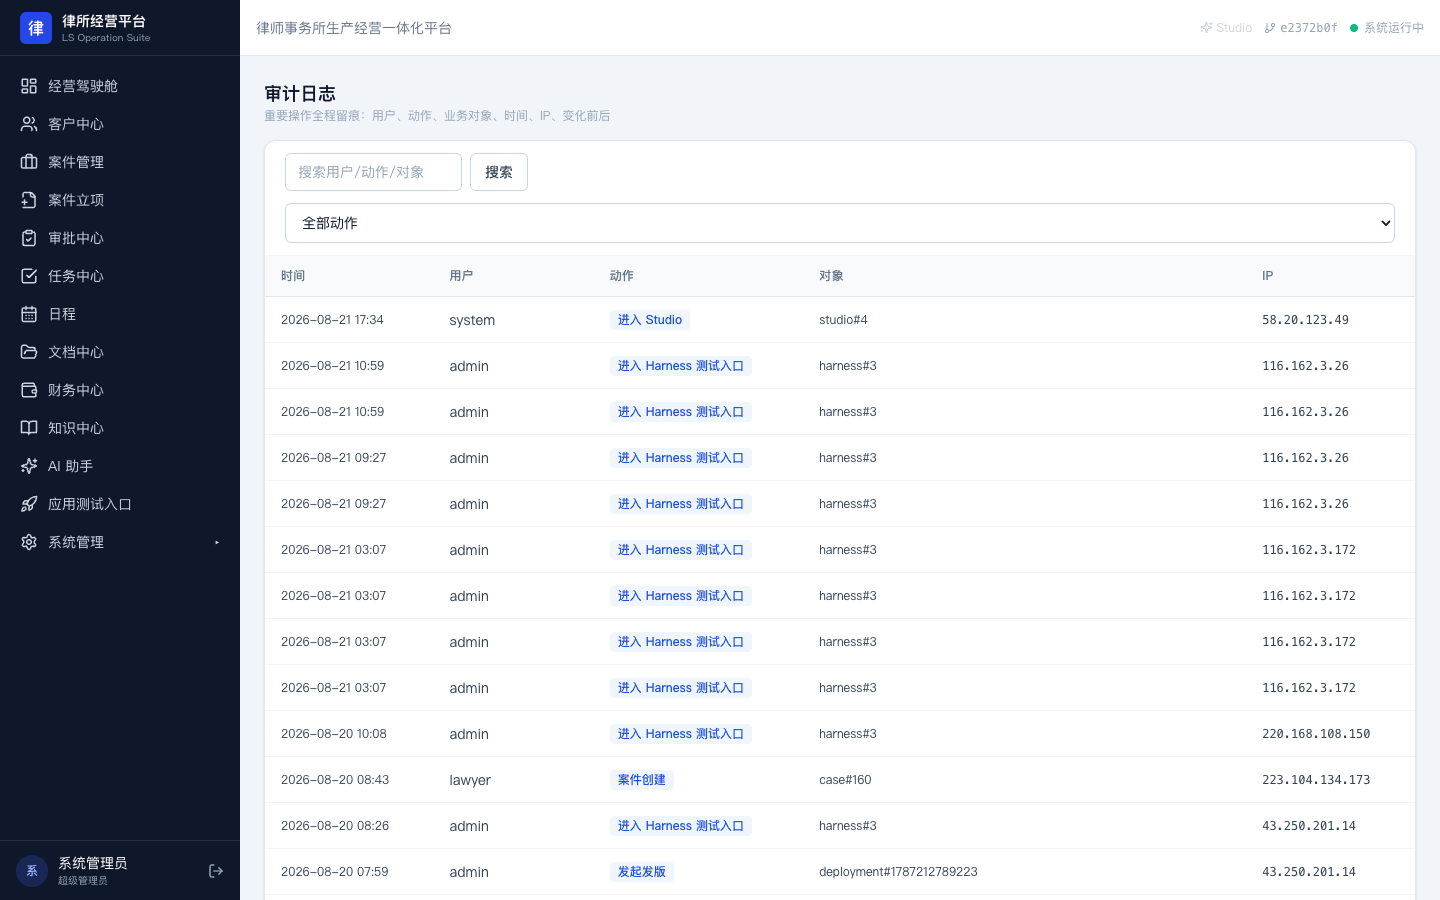Navigate to 财务中心 menu item

point(120,390)
